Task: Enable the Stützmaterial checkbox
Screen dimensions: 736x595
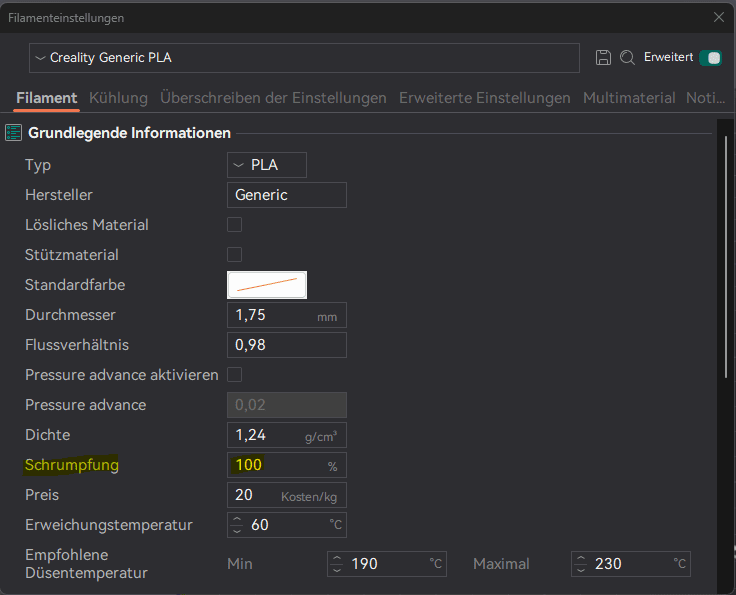Action: pyautogui.click(x=234, y=255)
